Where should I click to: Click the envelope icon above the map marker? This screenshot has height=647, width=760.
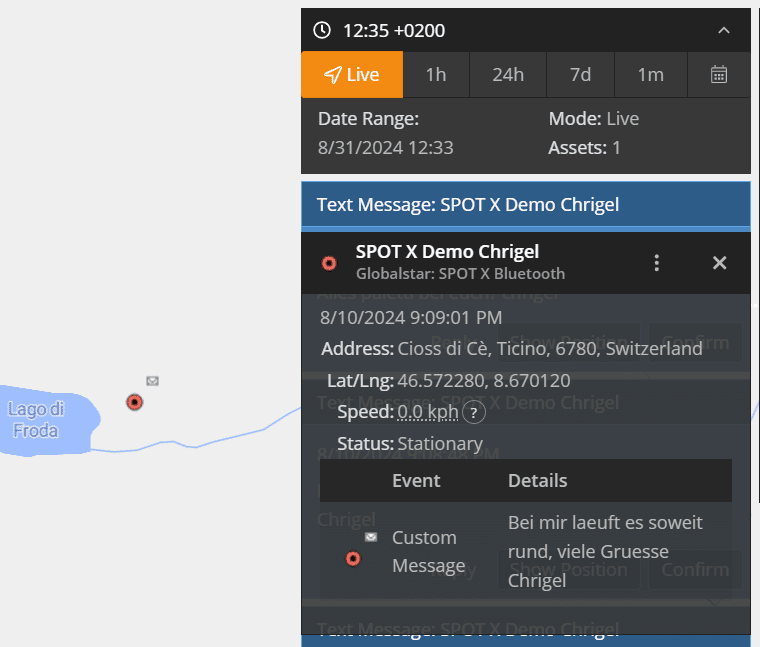point(152,381)
